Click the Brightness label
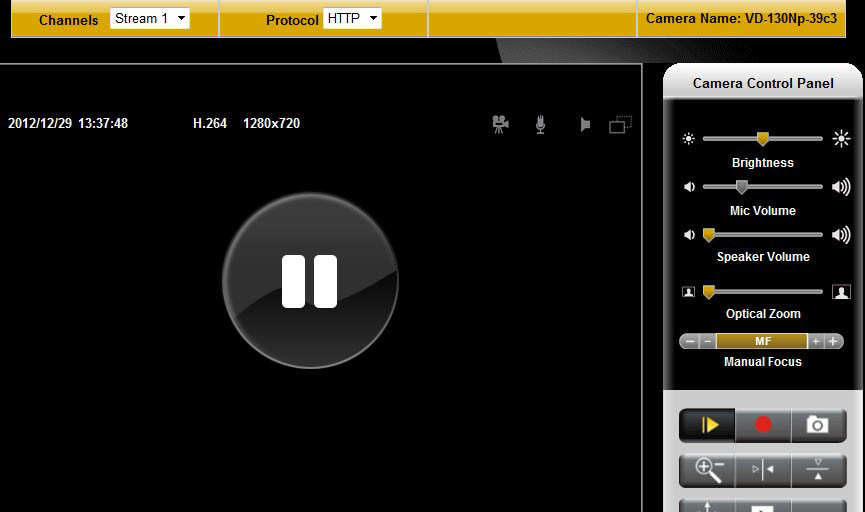Image resolution: width=865 pixels, height=512 pixels. pyautogui.click(x=762, y=163)
